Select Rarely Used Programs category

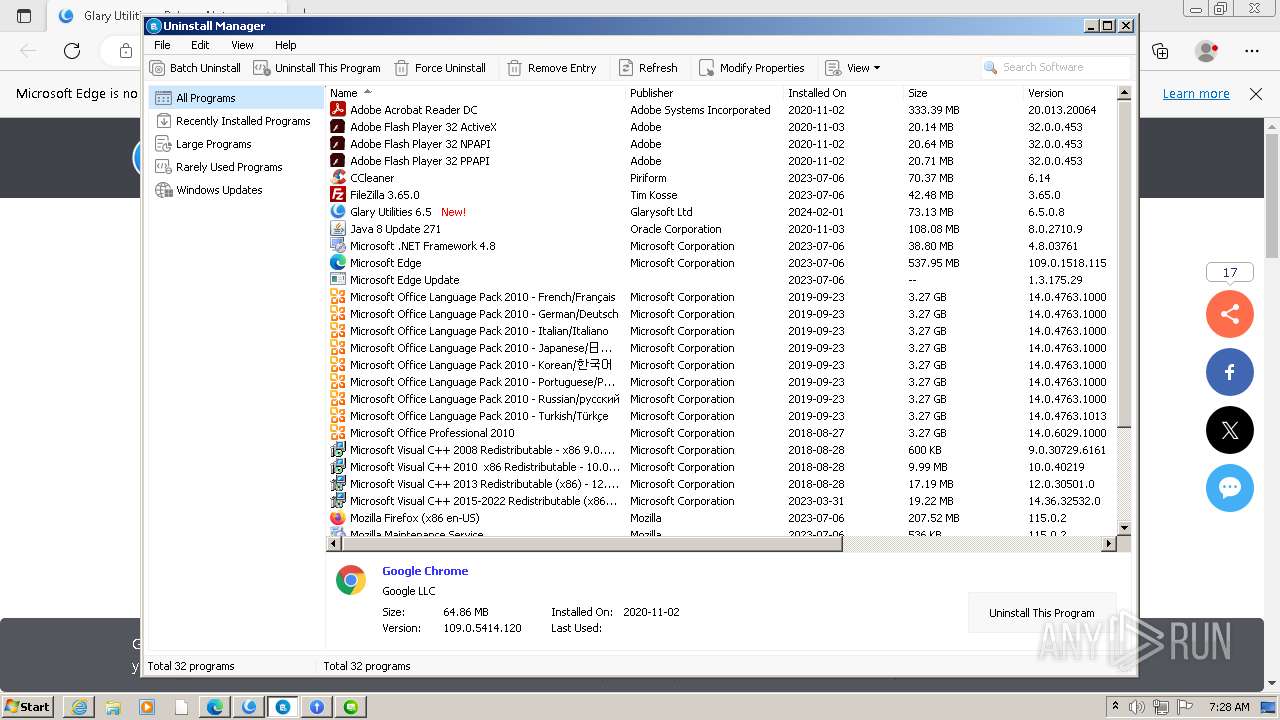[x=236, y=167]
